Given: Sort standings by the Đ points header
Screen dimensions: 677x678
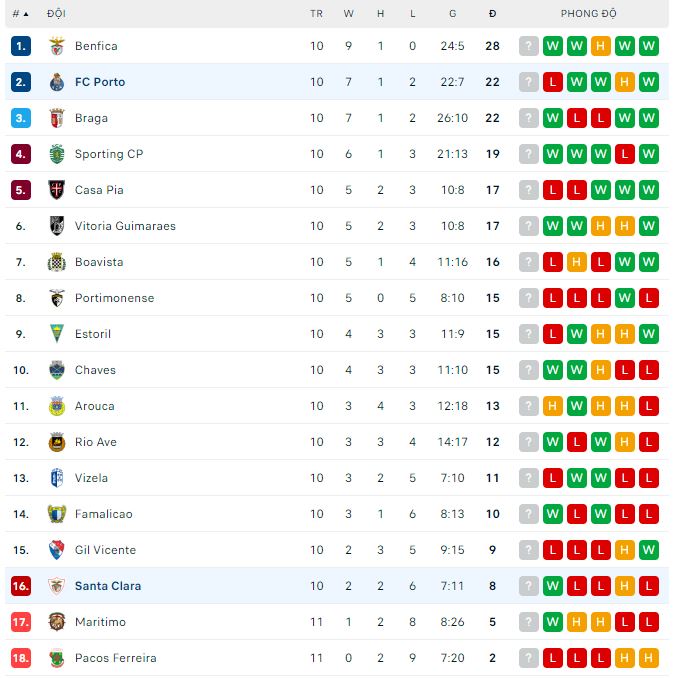Looking at the screenshot, I should (x=492, y=14).
